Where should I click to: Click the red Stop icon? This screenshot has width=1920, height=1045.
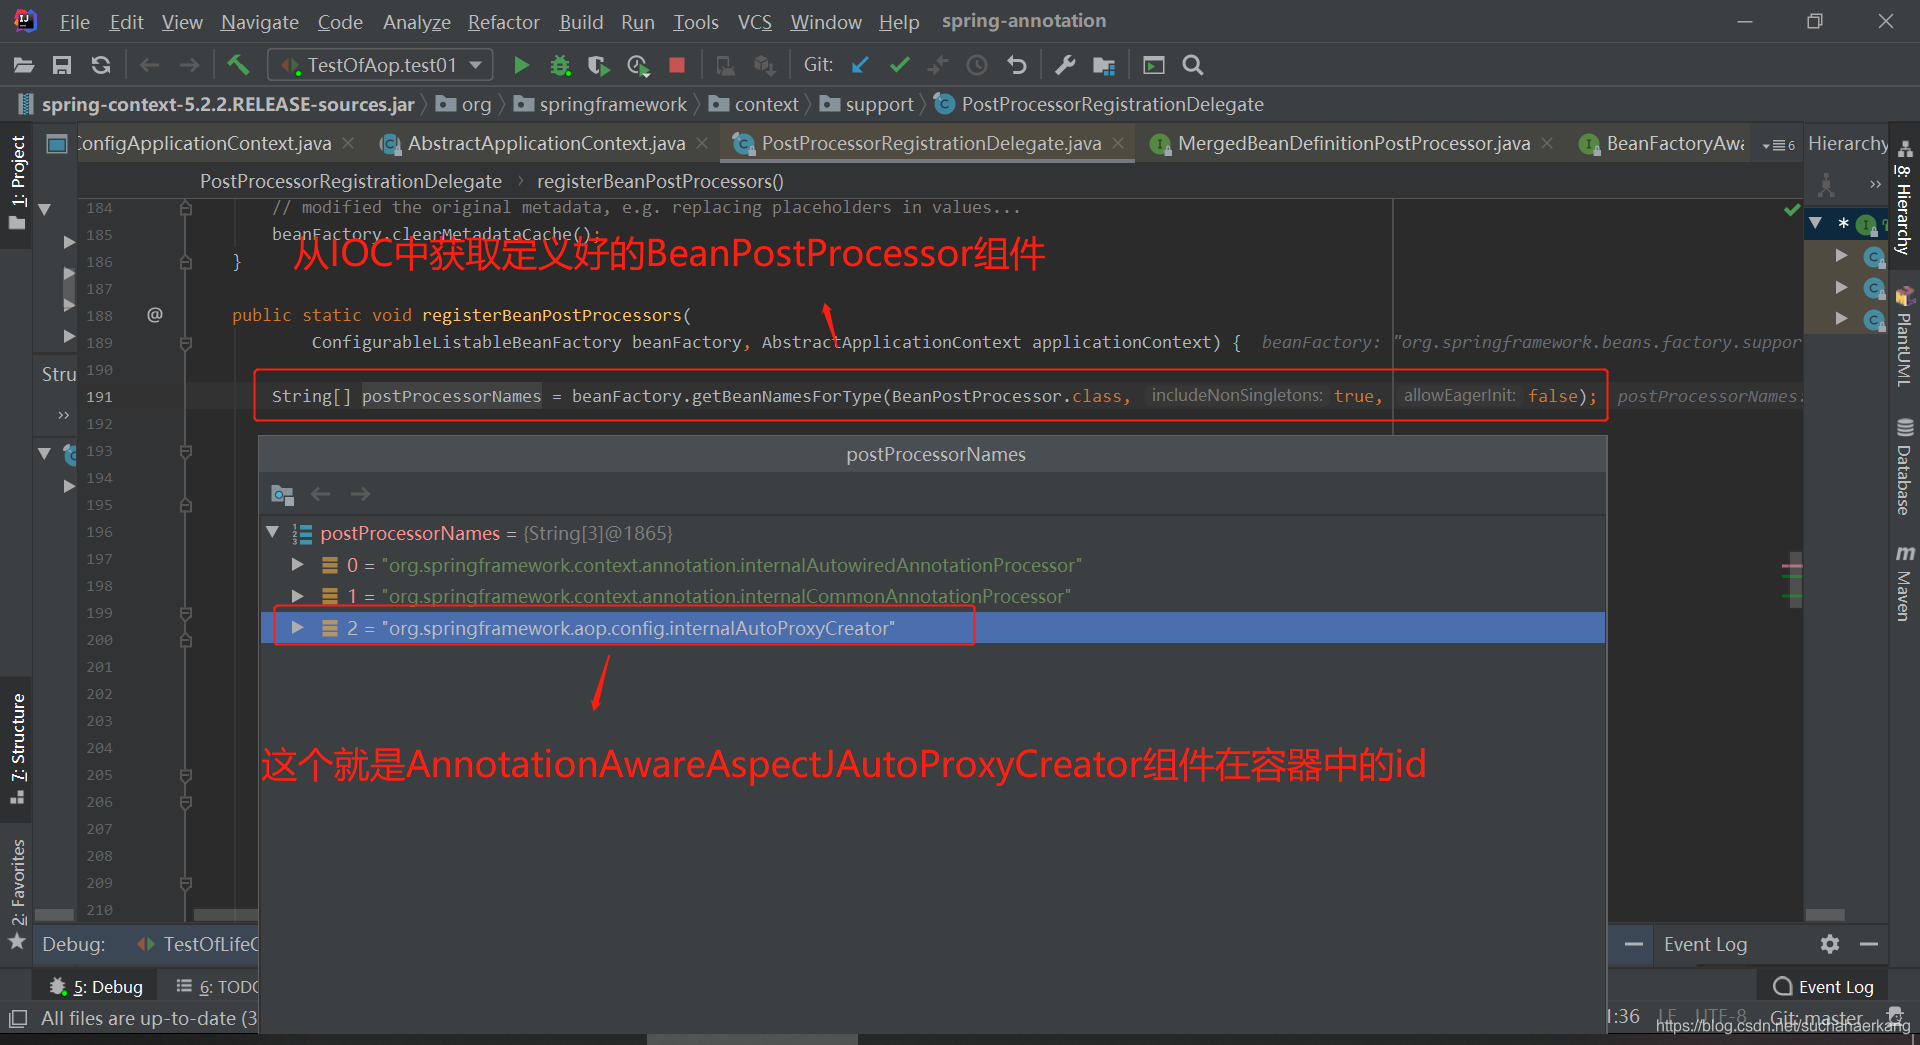[x=677, y=65]
